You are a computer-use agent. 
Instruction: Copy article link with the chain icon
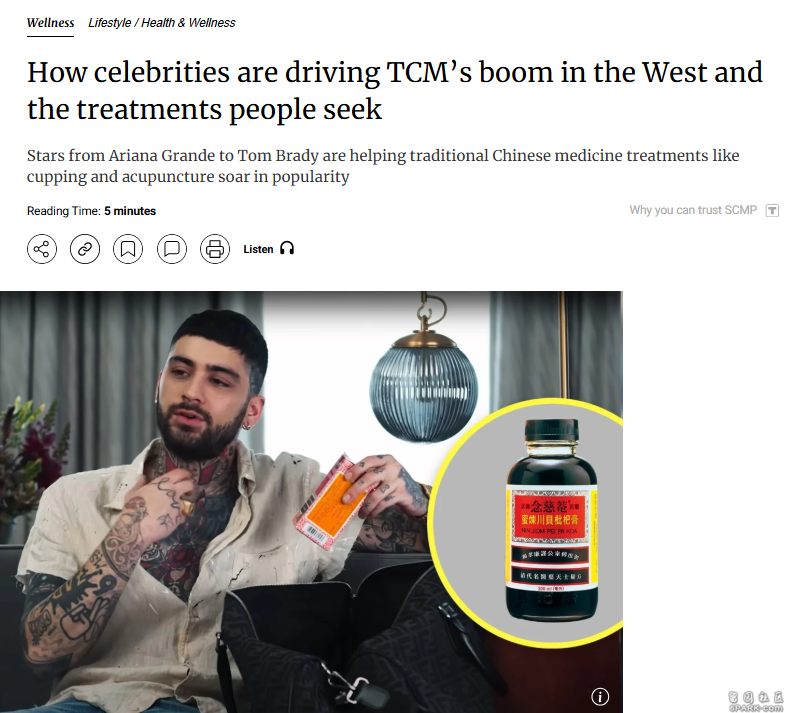tap(85, 249)
